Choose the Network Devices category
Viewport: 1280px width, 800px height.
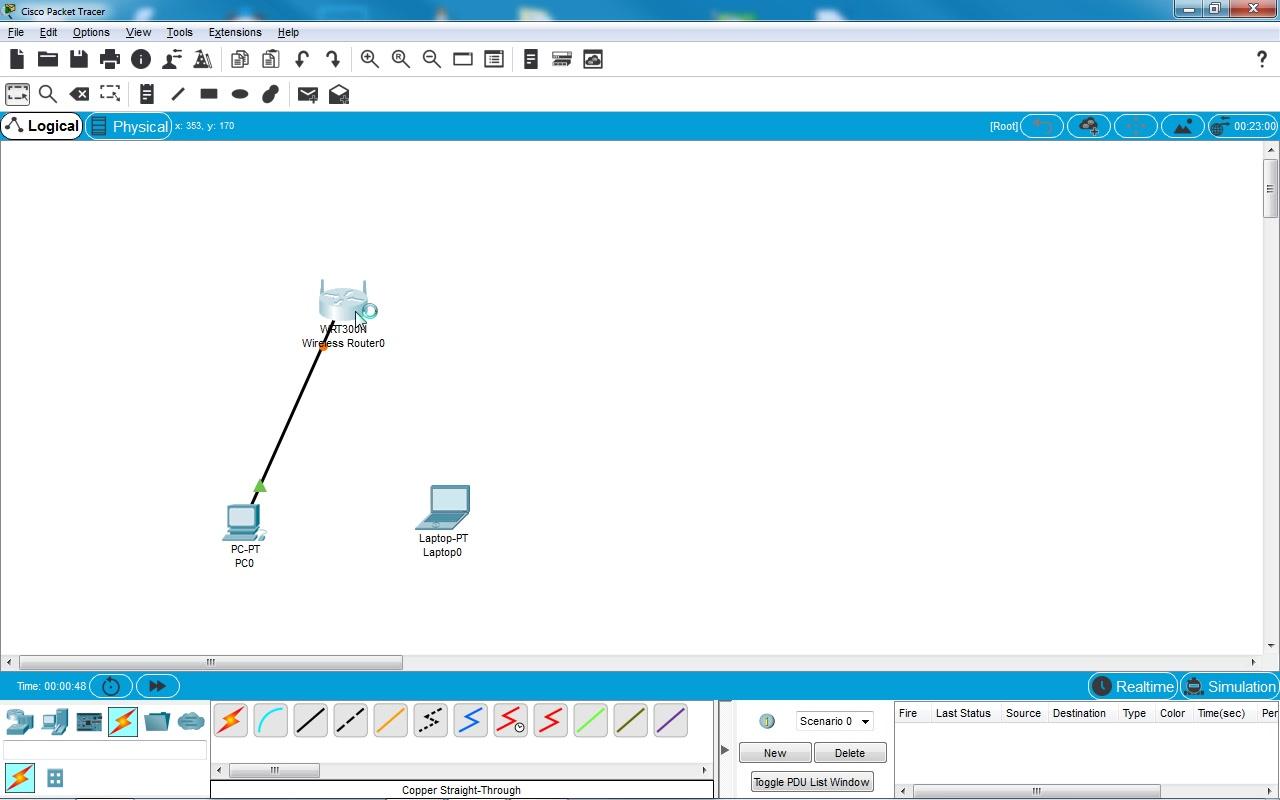tap(19, 721)
